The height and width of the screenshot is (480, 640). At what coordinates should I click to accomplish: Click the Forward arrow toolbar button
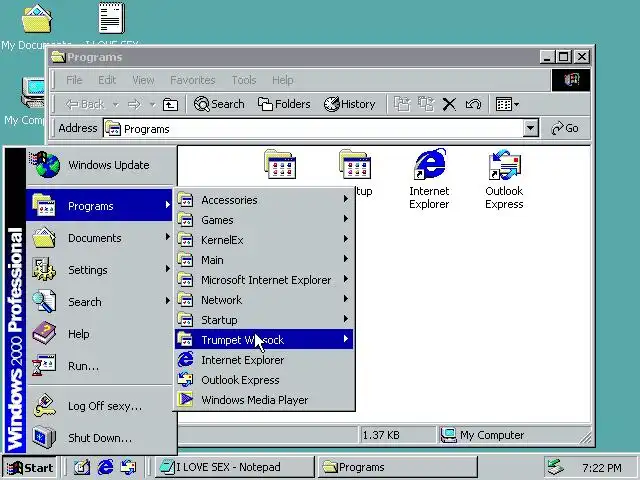pos(134,105)
